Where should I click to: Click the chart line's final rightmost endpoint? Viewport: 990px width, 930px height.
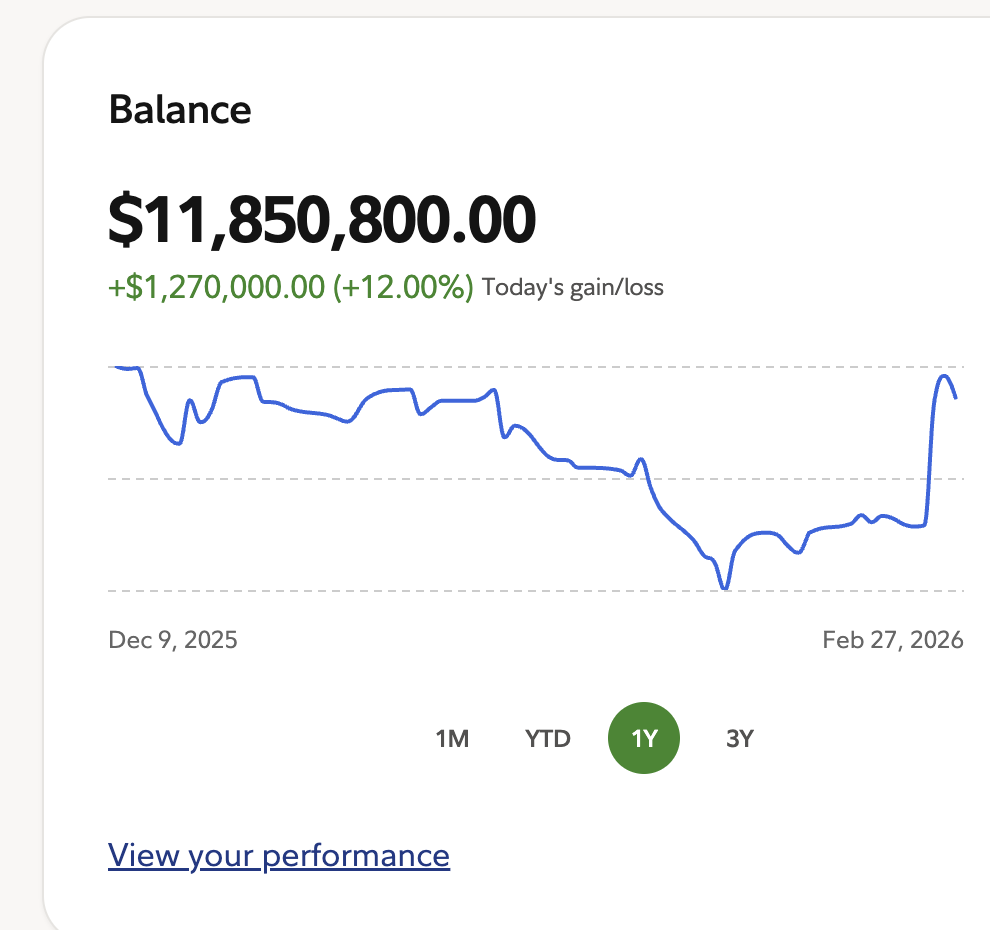tap(956, 398)
